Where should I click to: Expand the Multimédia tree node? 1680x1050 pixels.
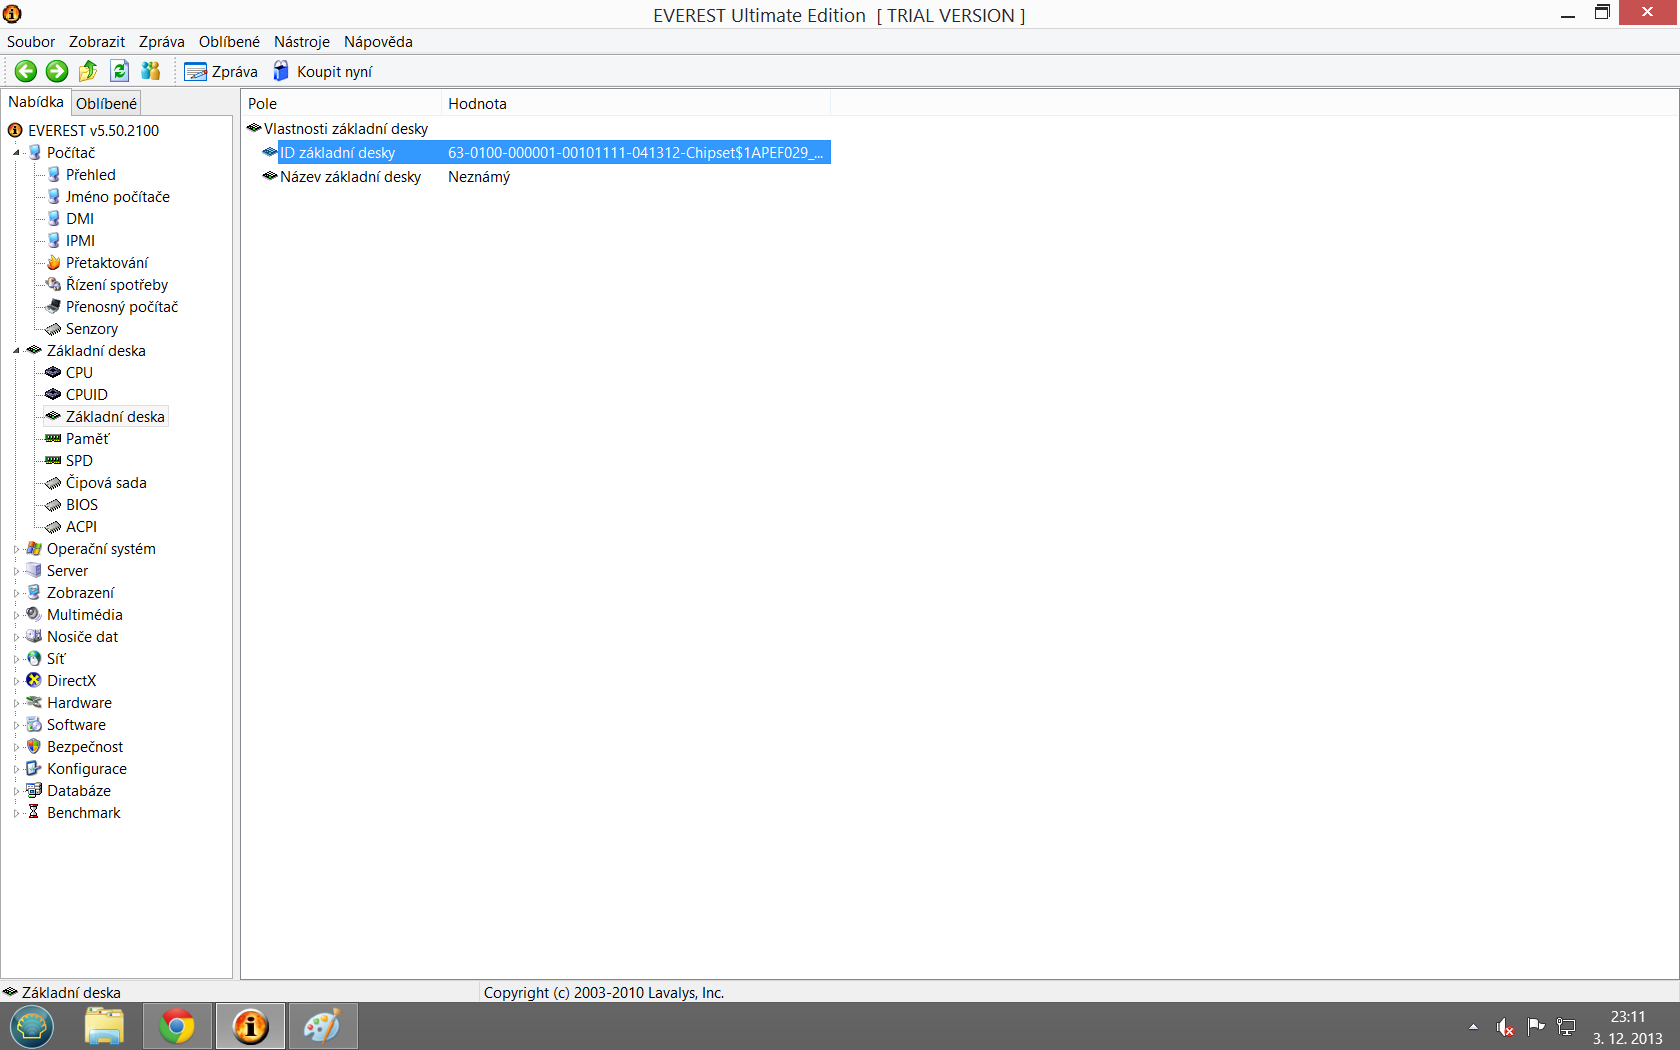[16, 615]
